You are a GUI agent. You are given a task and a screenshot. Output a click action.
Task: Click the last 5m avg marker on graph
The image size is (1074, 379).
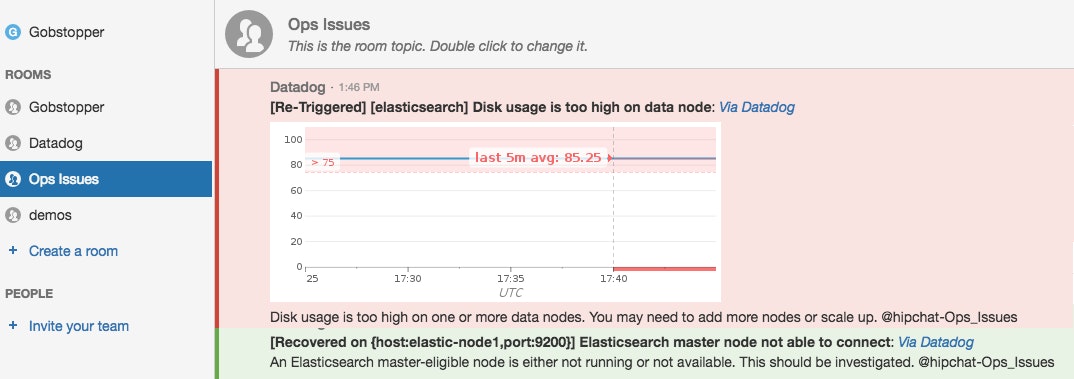pyautogui.click(x=538, y=158)
